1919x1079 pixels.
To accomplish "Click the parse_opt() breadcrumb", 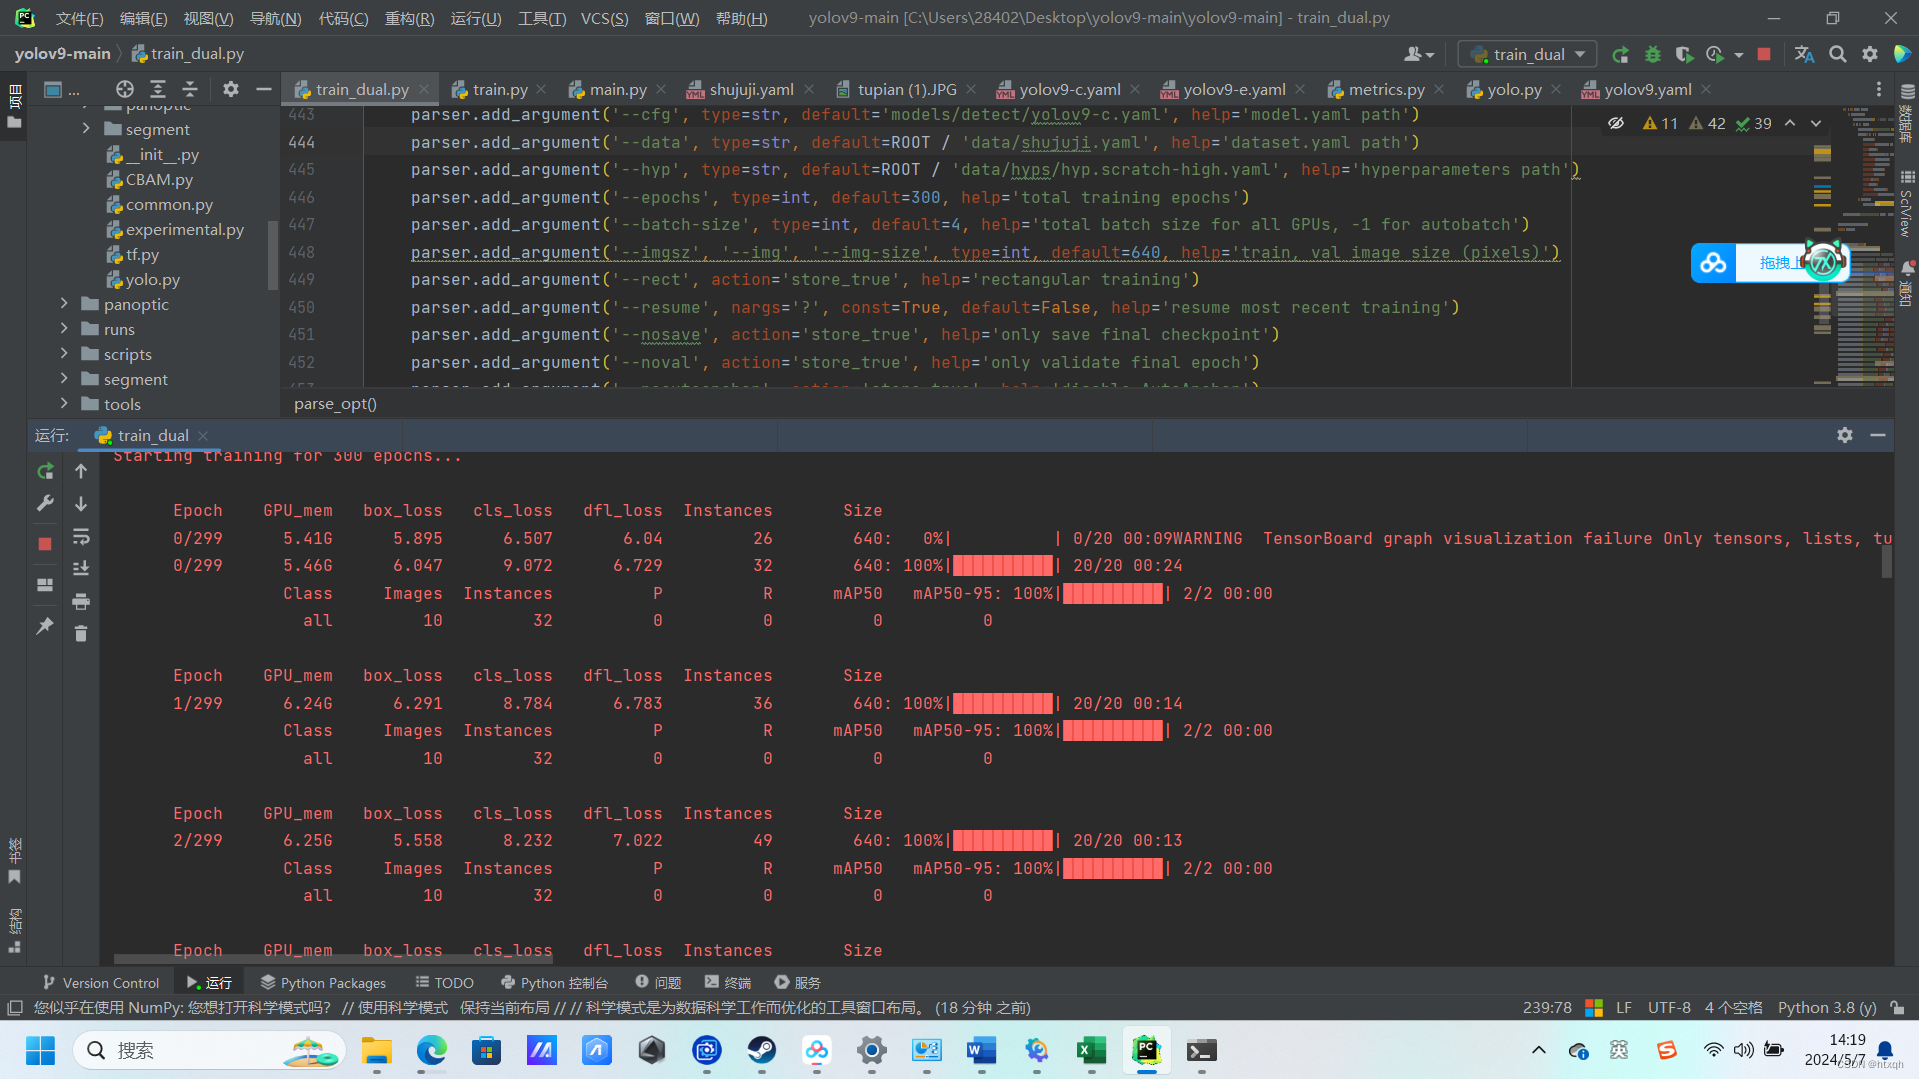I will coord(335,404).
